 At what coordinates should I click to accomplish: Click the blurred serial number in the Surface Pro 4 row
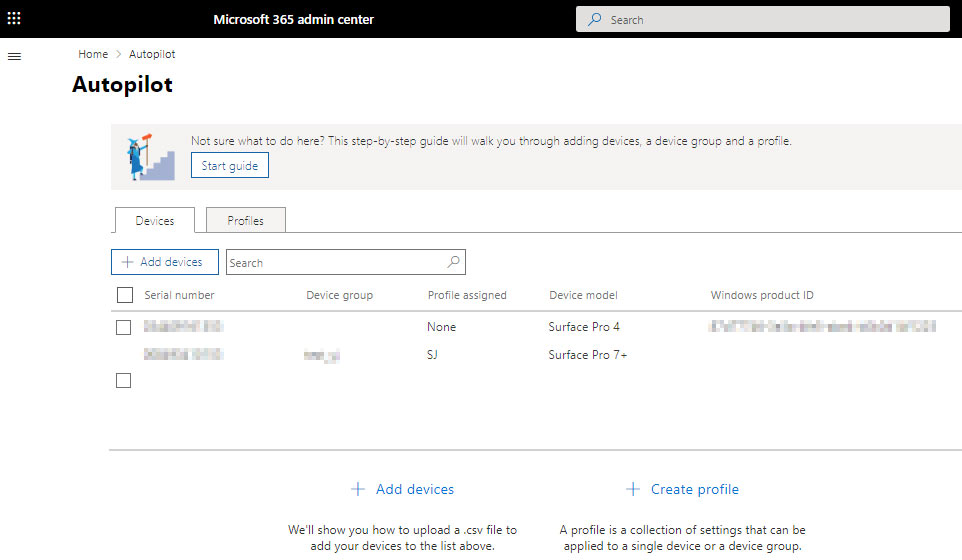pos(183,326)
